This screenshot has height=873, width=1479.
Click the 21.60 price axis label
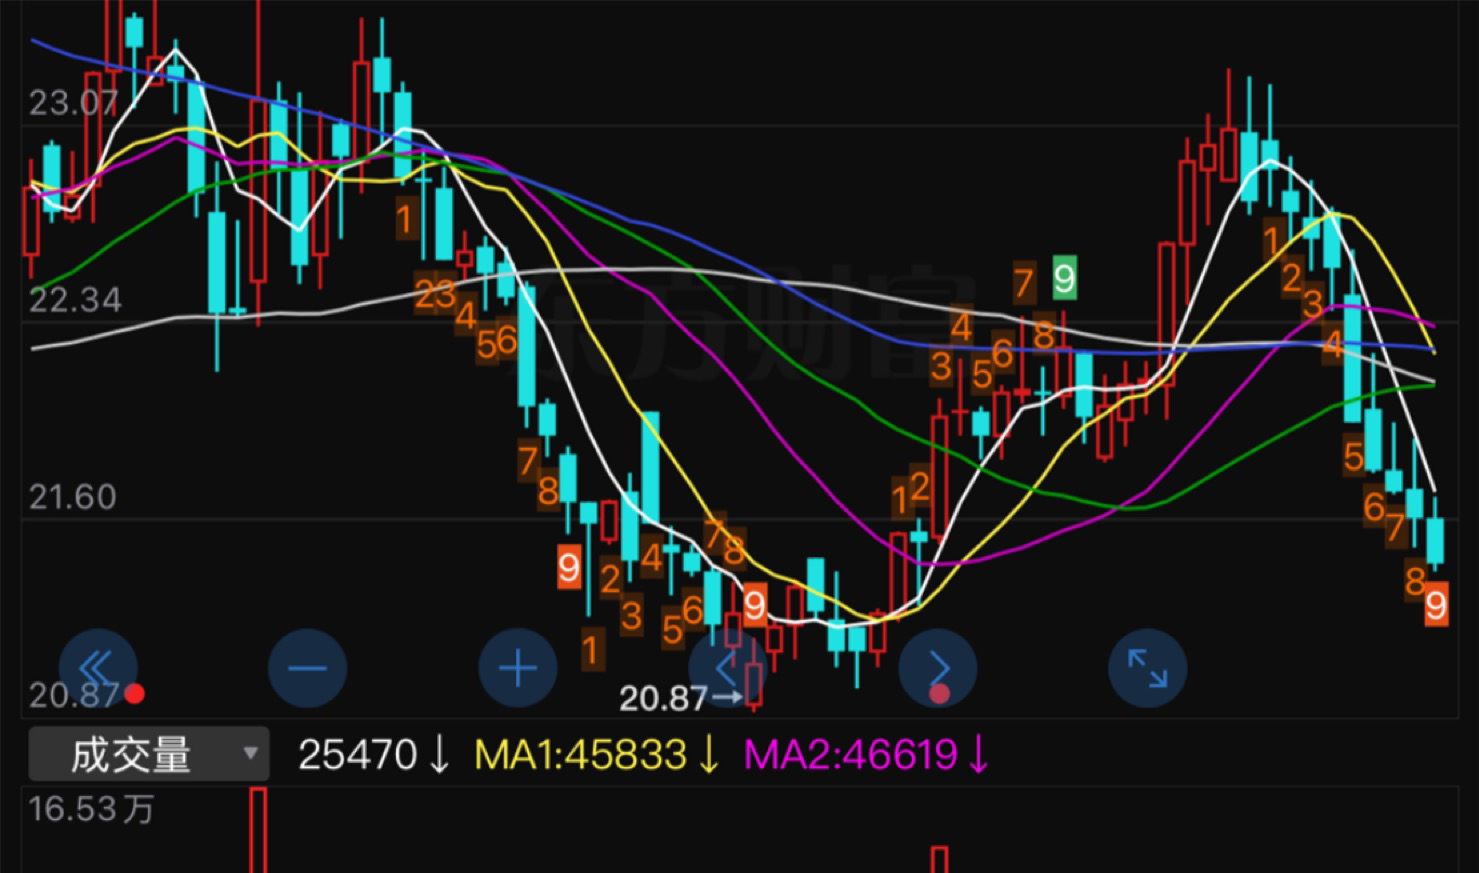tap(72, 496)
